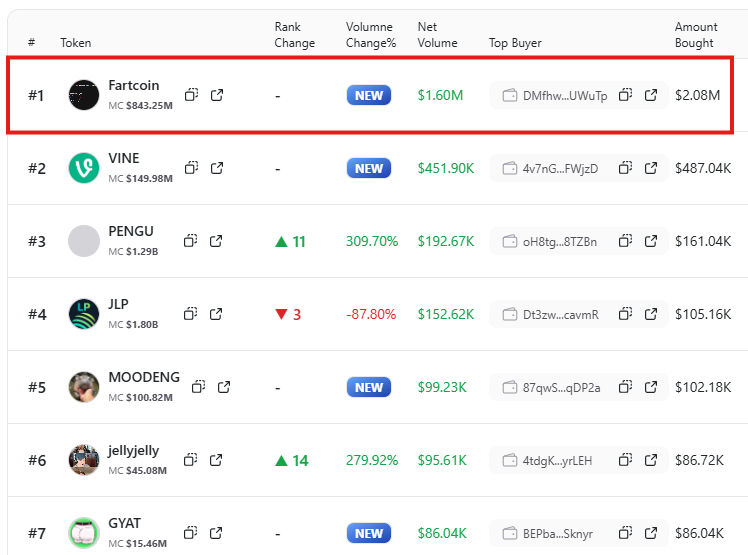Select the $2.08M amount bought value
748x555 pixels.
pos(697,95)
